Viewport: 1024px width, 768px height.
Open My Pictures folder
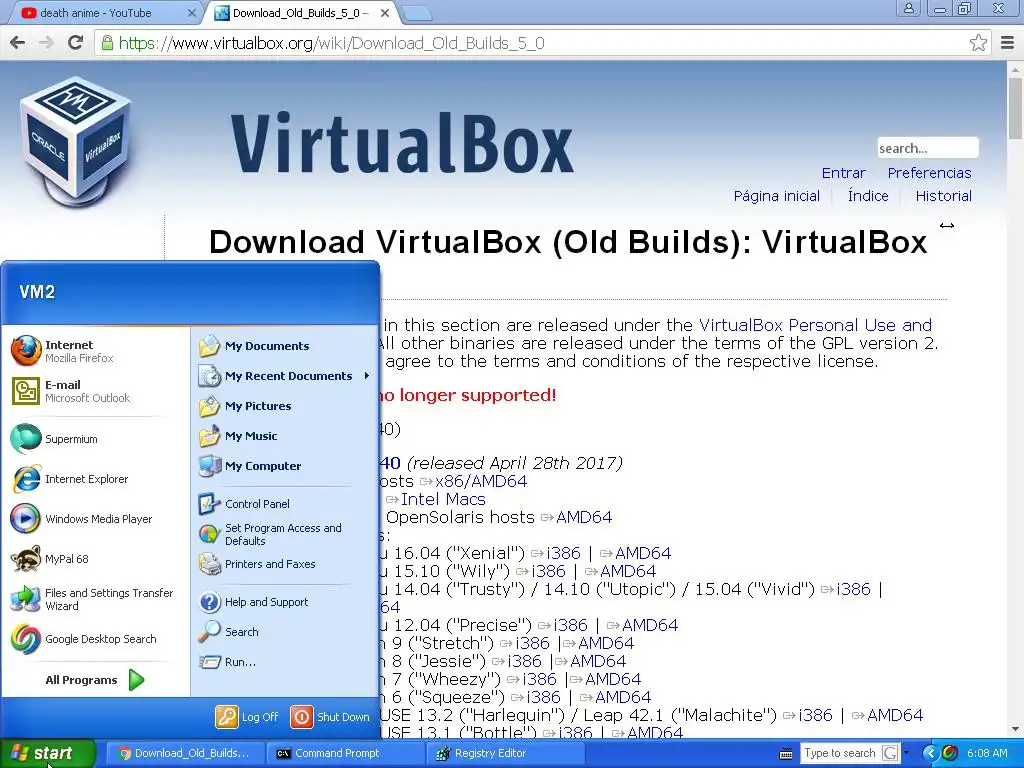click(x=245, y=406)
